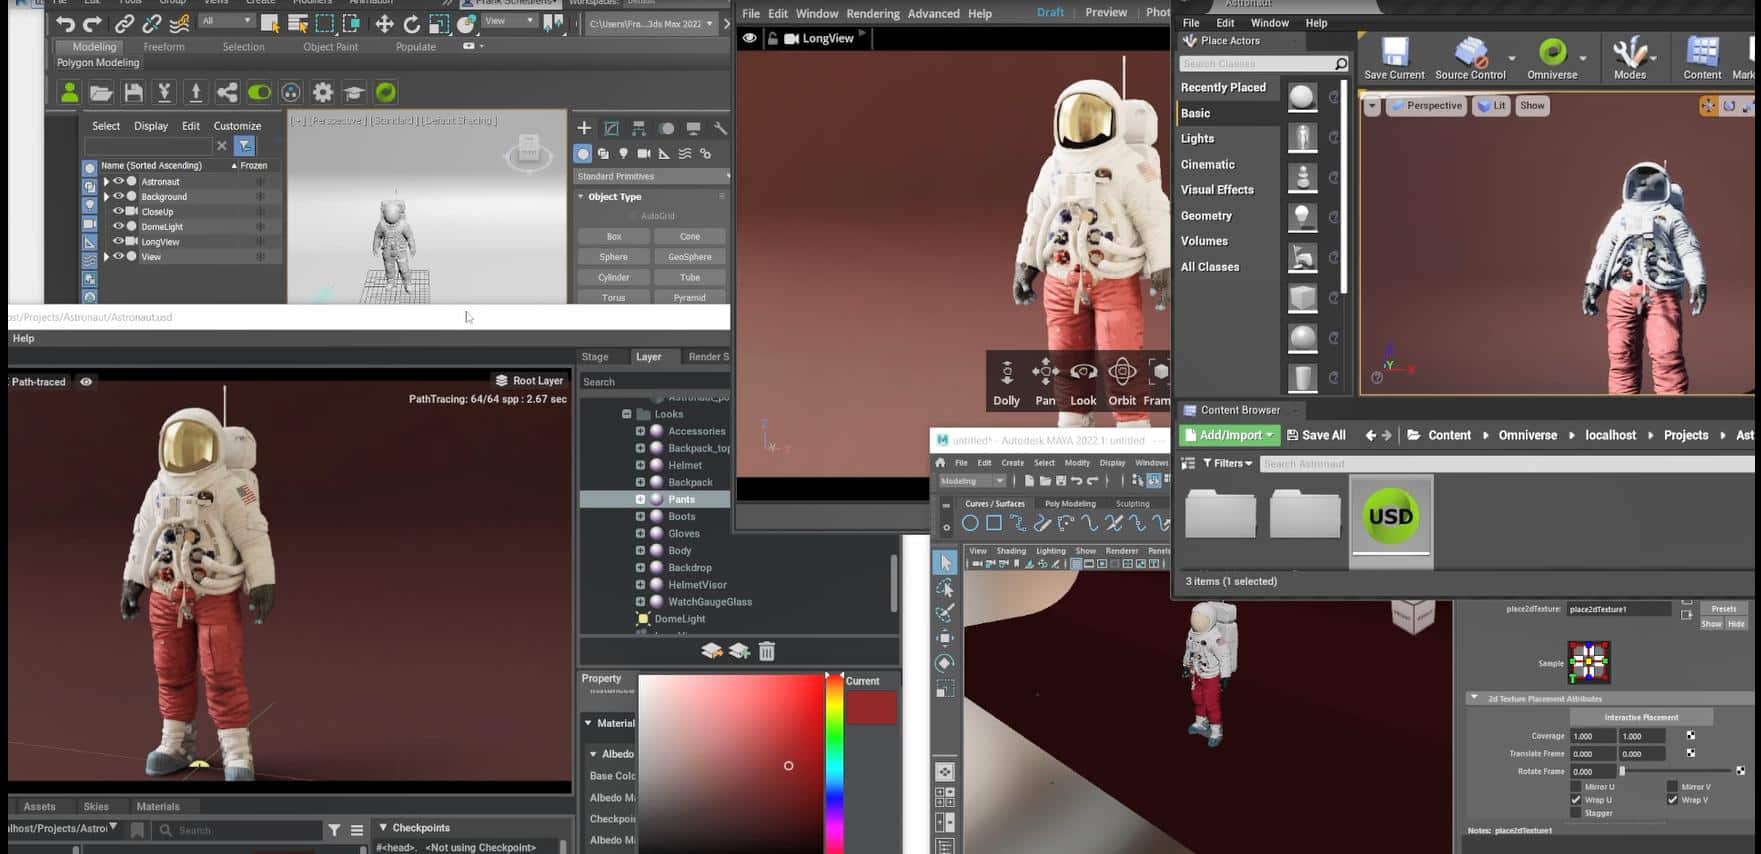Click the trash icon below the layer list
The image size is (1761, 854).
point(767,651)
